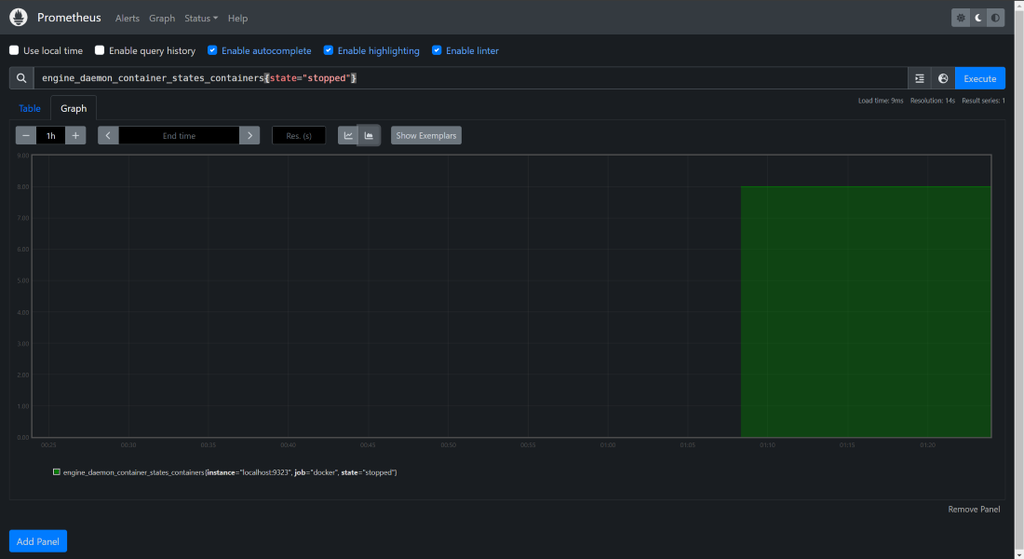Open the Alerts page
1024x559 pixels.
coord(127,18)
